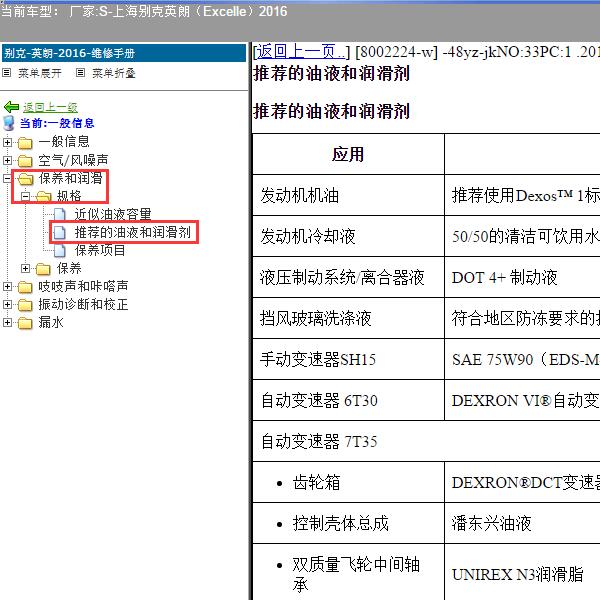Click the 返回上一级 link
Image resolution: width=600 pixels, height=600 pixels.
(51, 108)
